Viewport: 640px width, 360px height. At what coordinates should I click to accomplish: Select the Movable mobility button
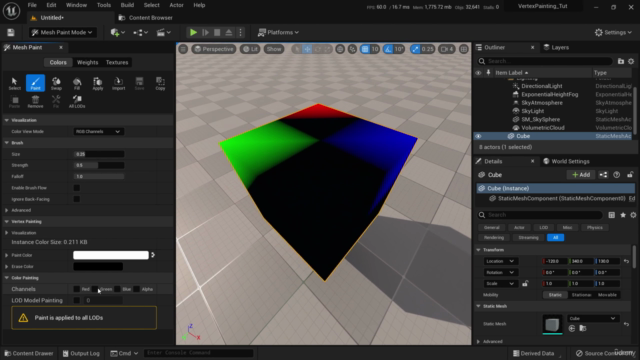point(607,295)
